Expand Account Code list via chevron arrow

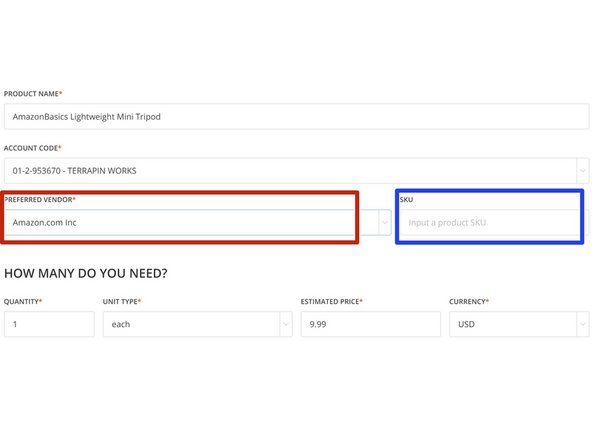(583, 171)
